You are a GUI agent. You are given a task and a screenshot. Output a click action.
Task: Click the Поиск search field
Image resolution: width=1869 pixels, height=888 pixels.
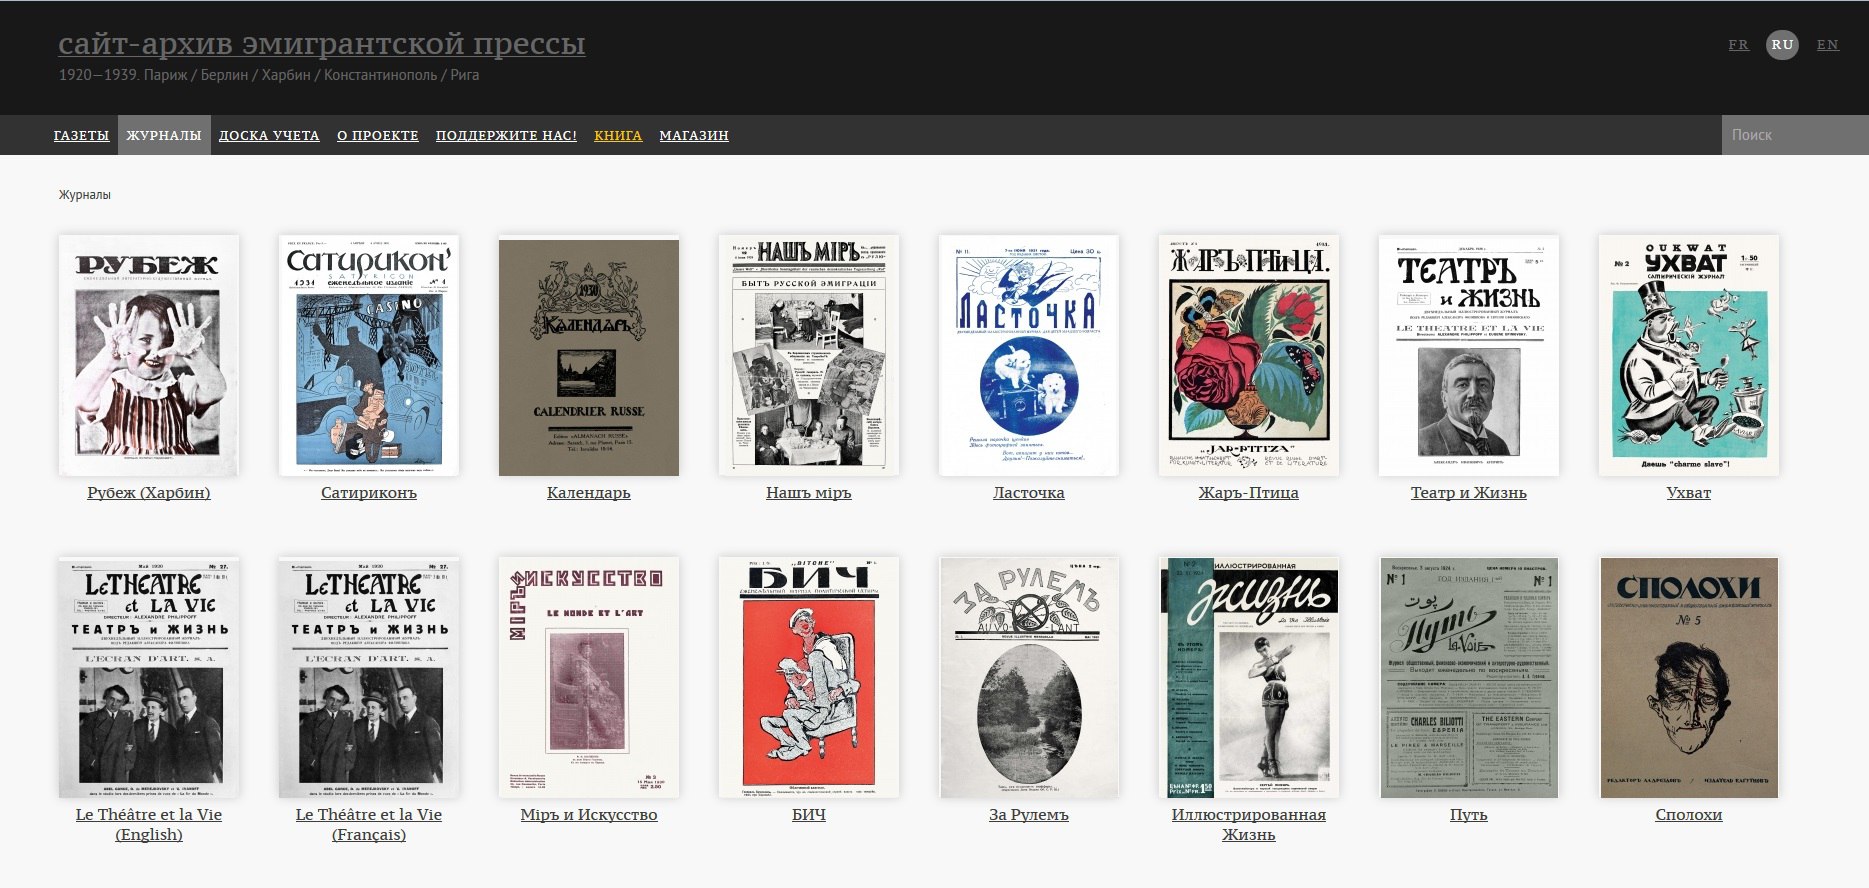(1794, 135)
